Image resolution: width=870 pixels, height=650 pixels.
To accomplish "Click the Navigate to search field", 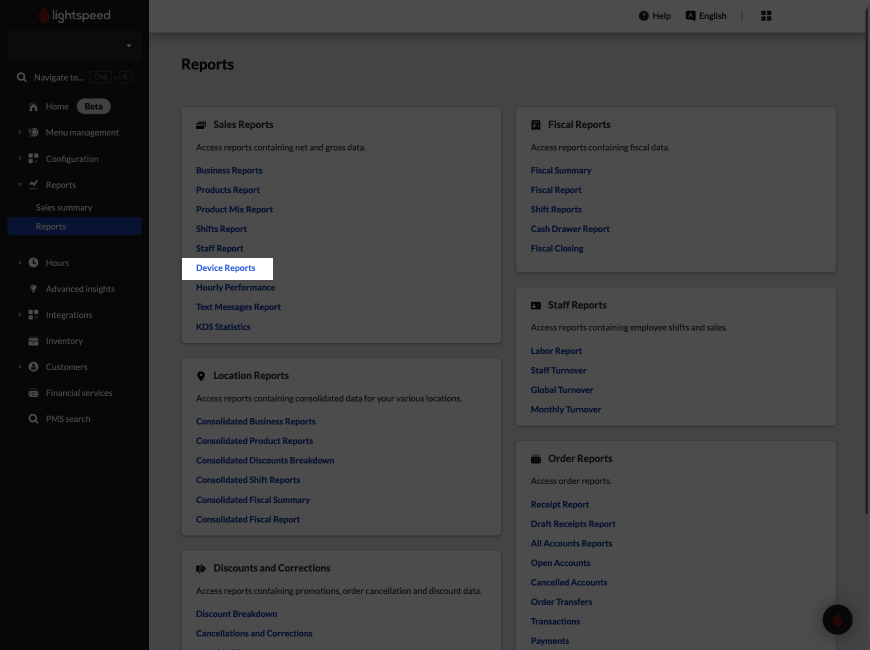I will pyautogui.click(x=74, y=77).
